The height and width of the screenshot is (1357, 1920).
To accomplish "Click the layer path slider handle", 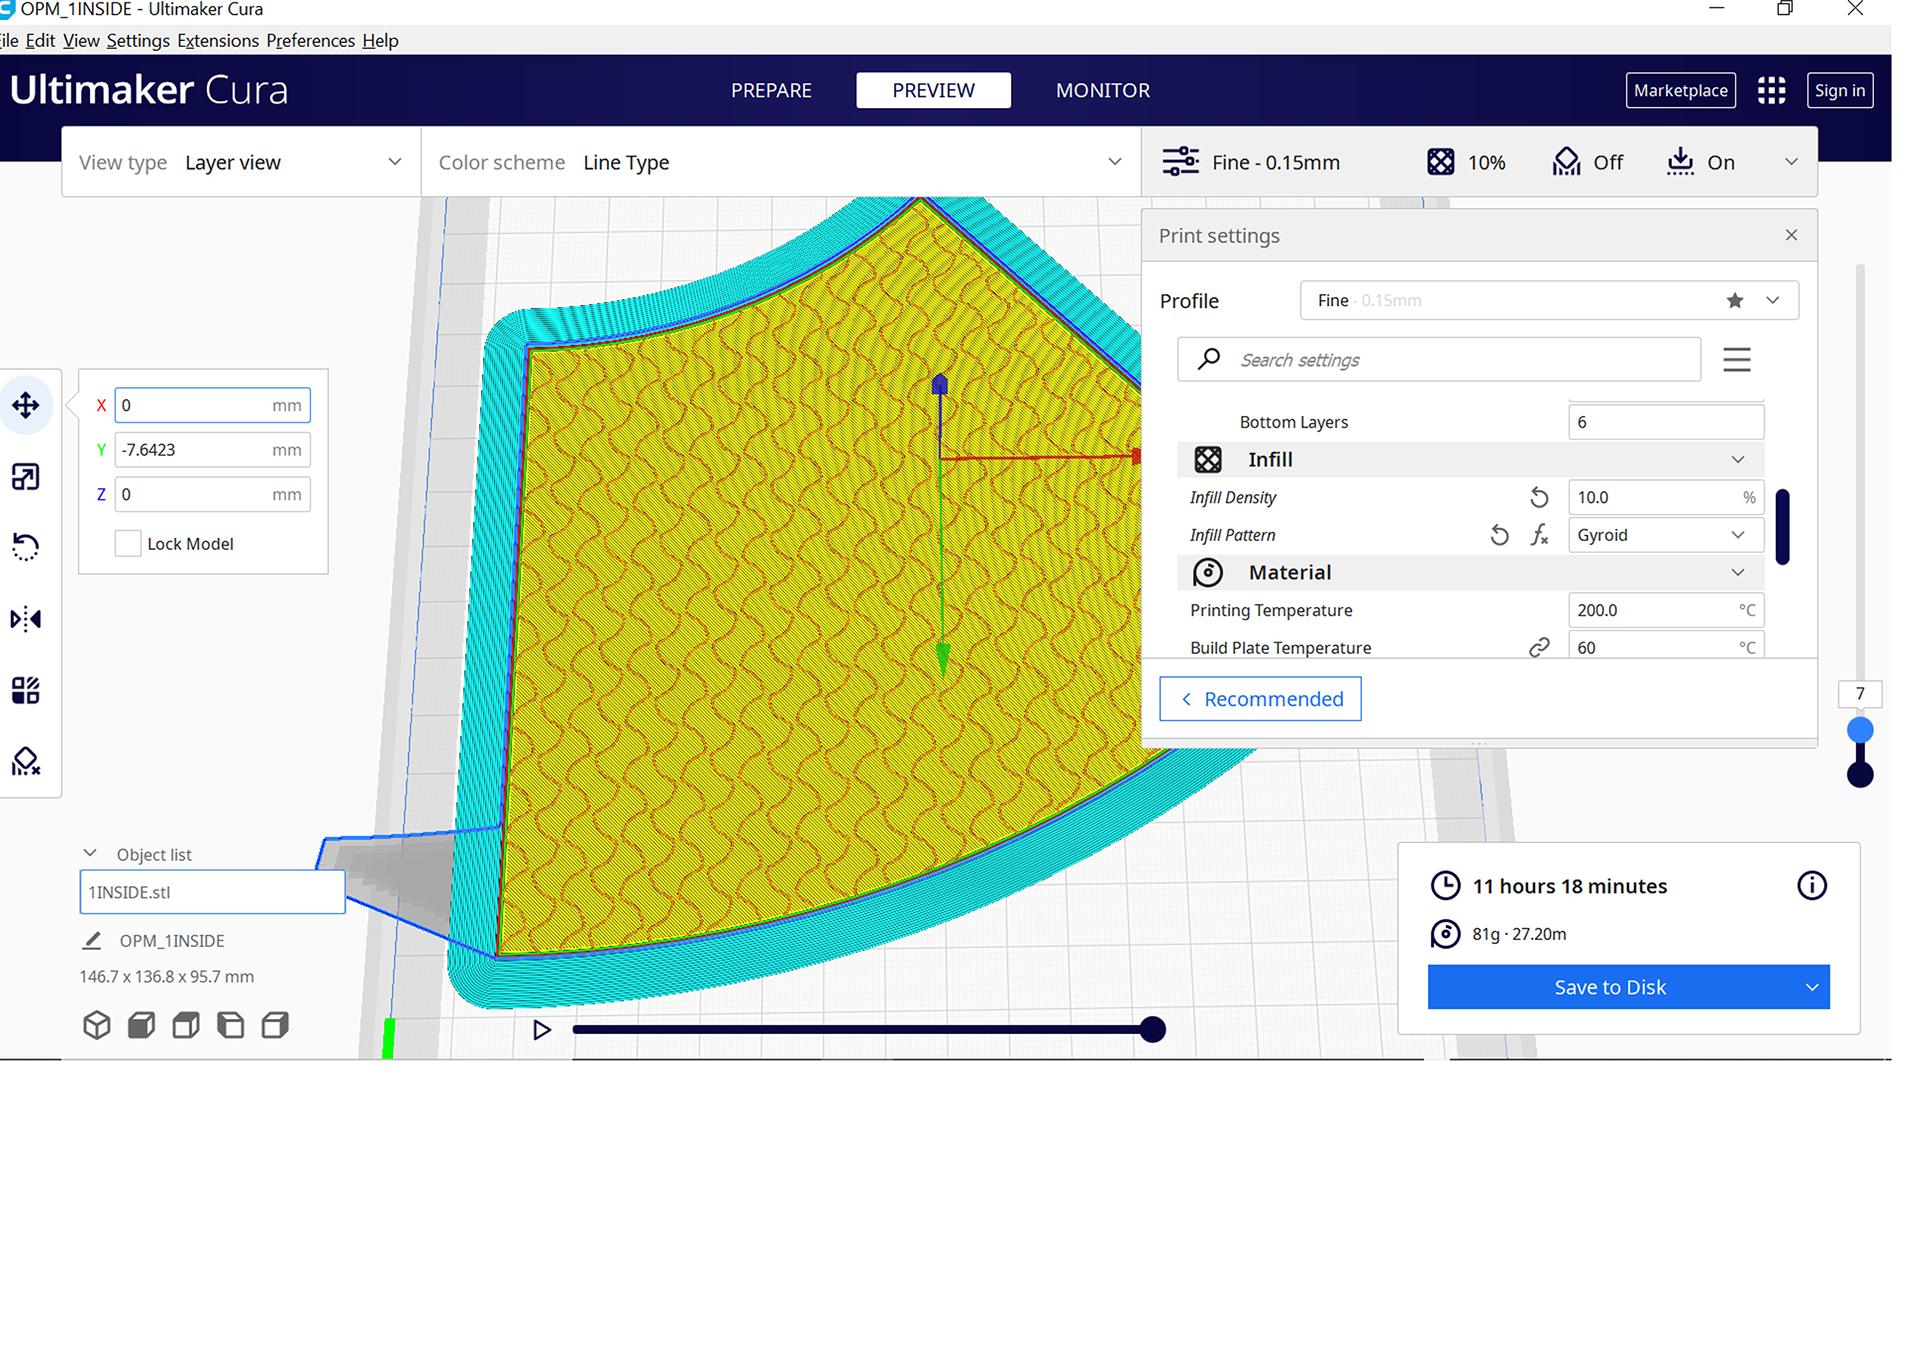I will point(1152,1029).
